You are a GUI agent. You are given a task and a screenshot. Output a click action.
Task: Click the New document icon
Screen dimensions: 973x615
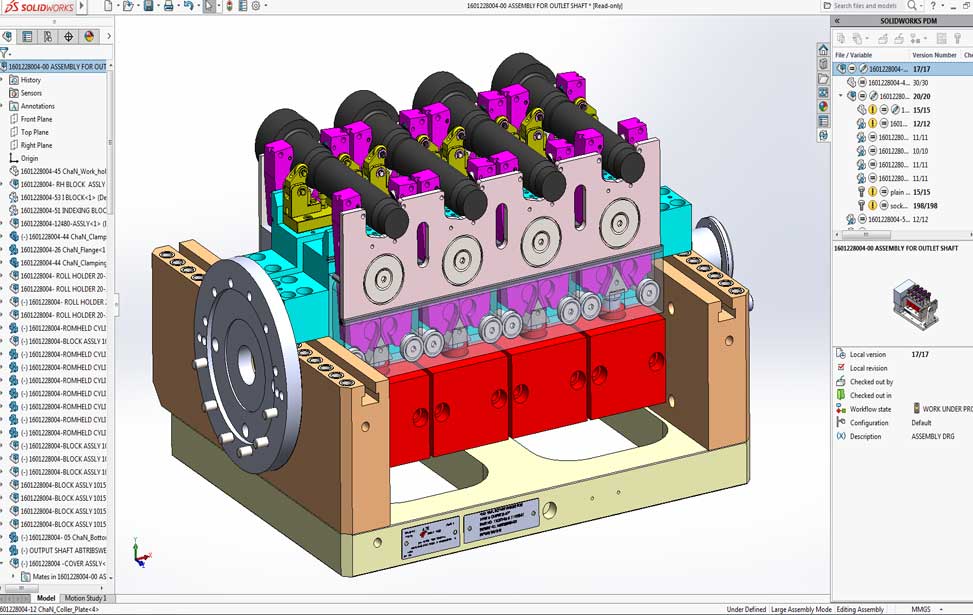coord(108,6)
